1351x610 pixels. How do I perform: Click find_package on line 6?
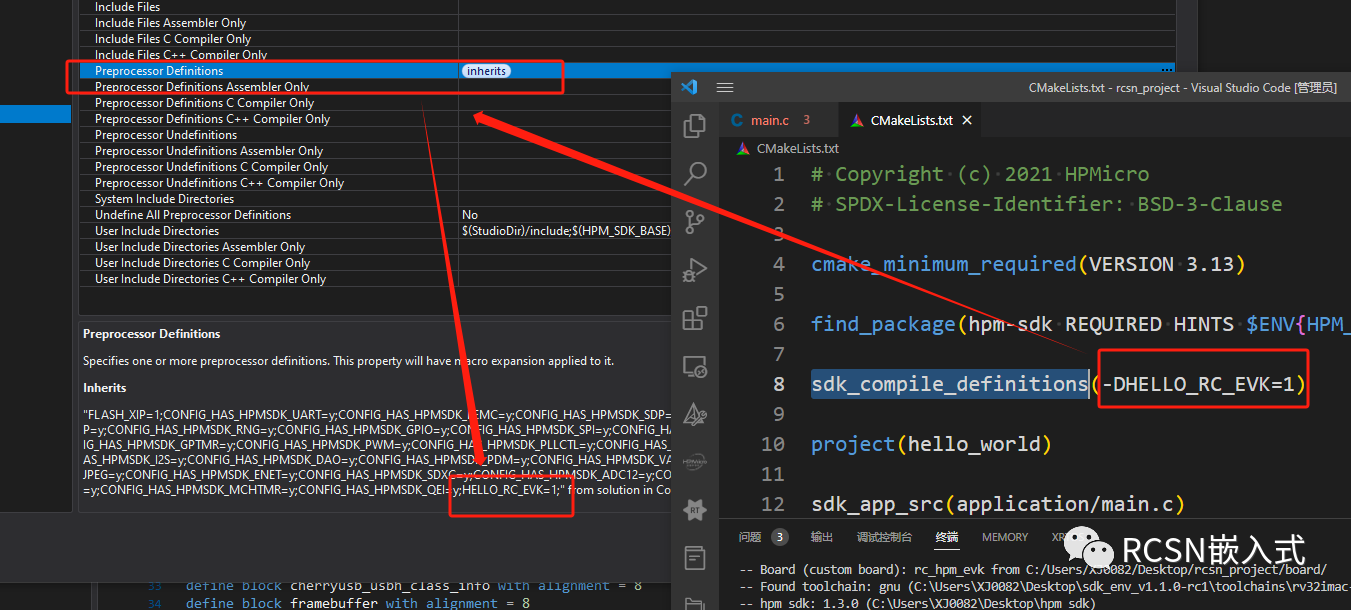pyautogui.click(x=883, y=324)
